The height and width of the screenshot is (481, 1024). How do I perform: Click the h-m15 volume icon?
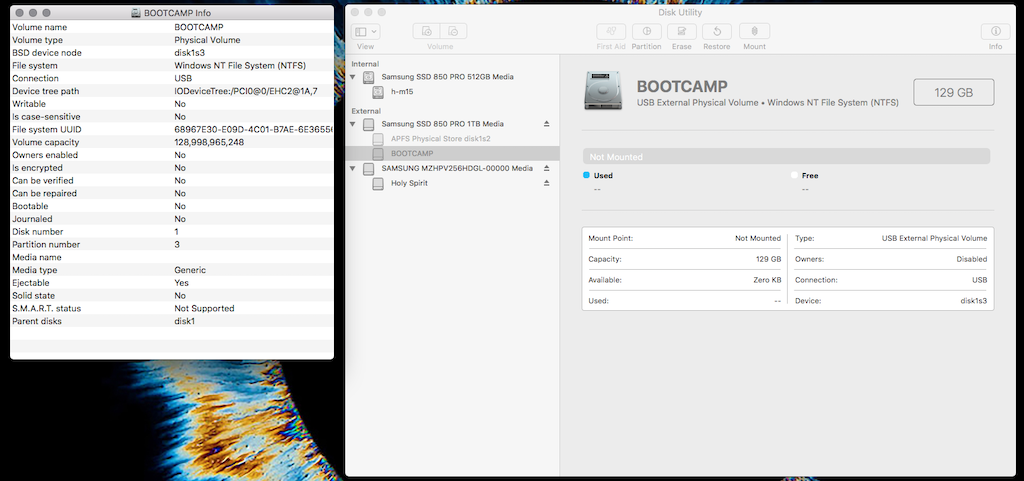tap(378, 92)
